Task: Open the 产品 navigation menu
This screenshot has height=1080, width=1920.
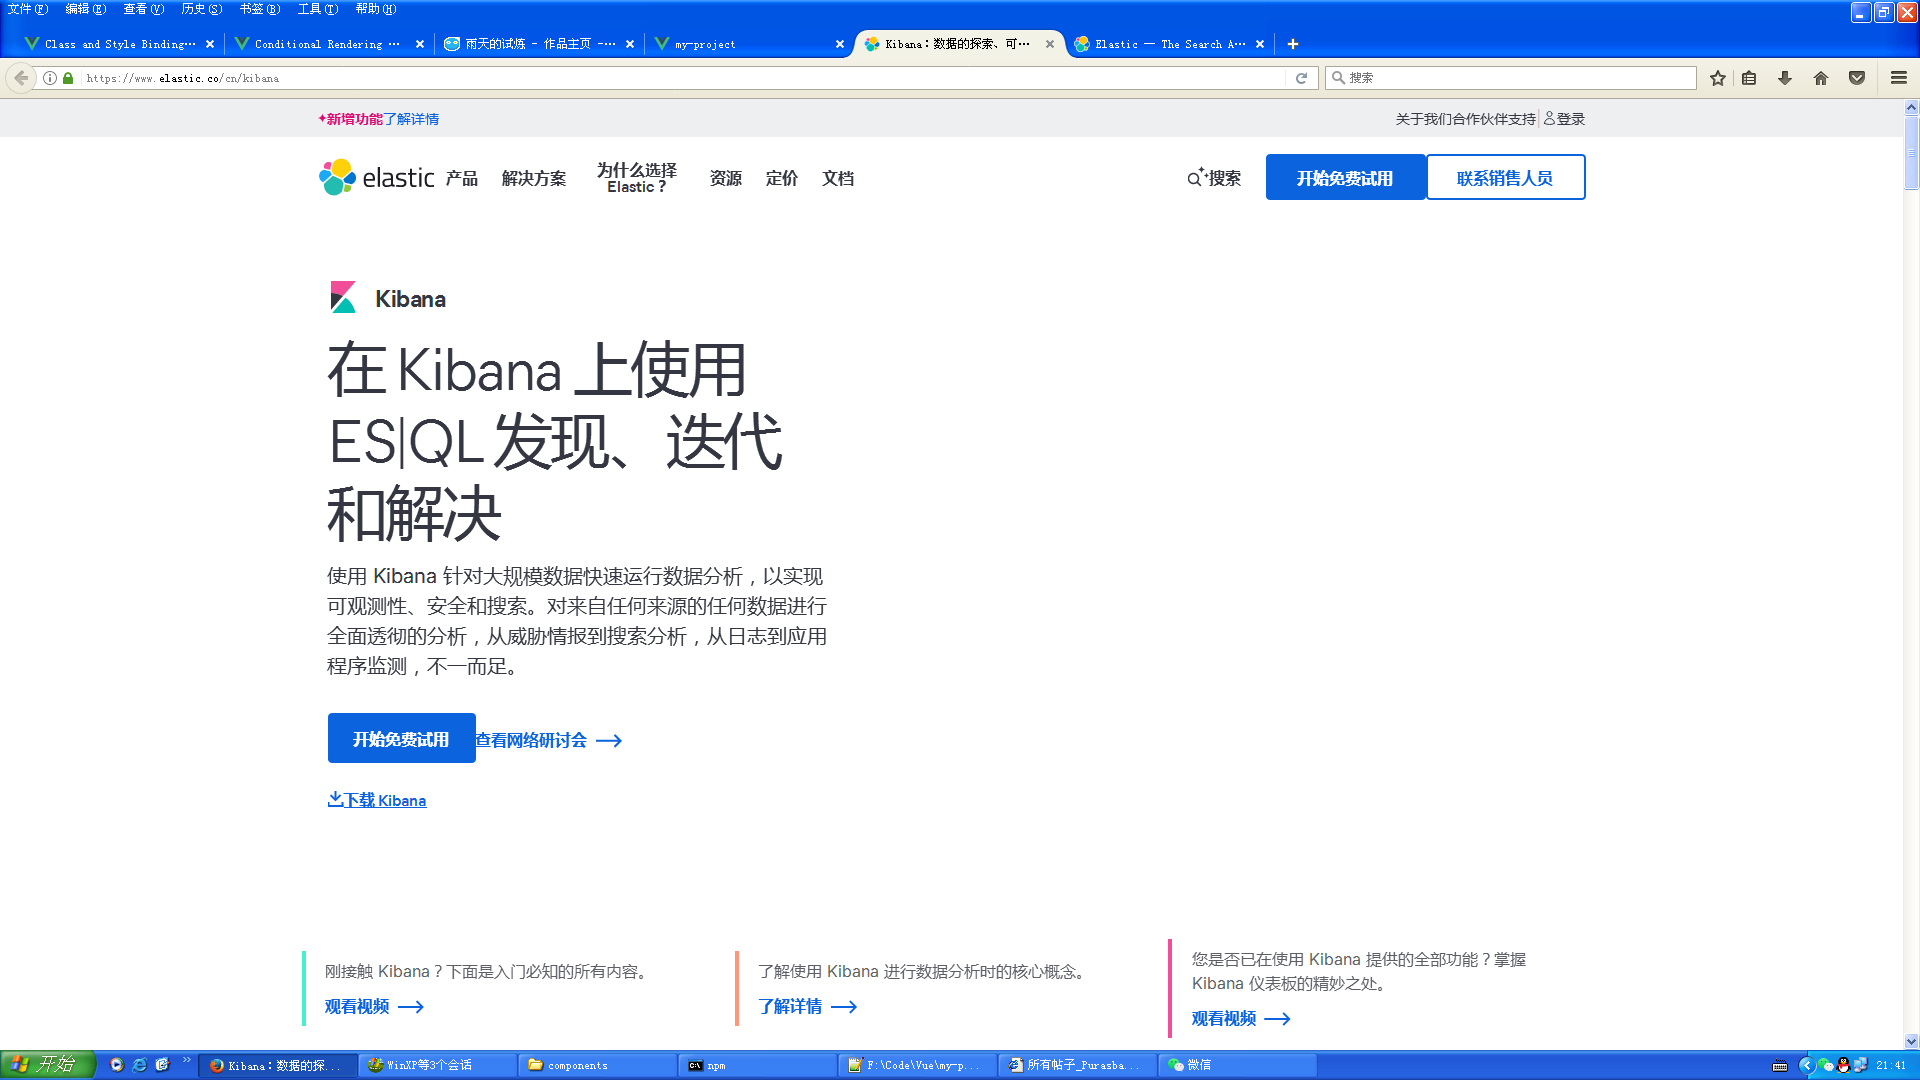Action: pyautogui.click(x=462, y=178)
